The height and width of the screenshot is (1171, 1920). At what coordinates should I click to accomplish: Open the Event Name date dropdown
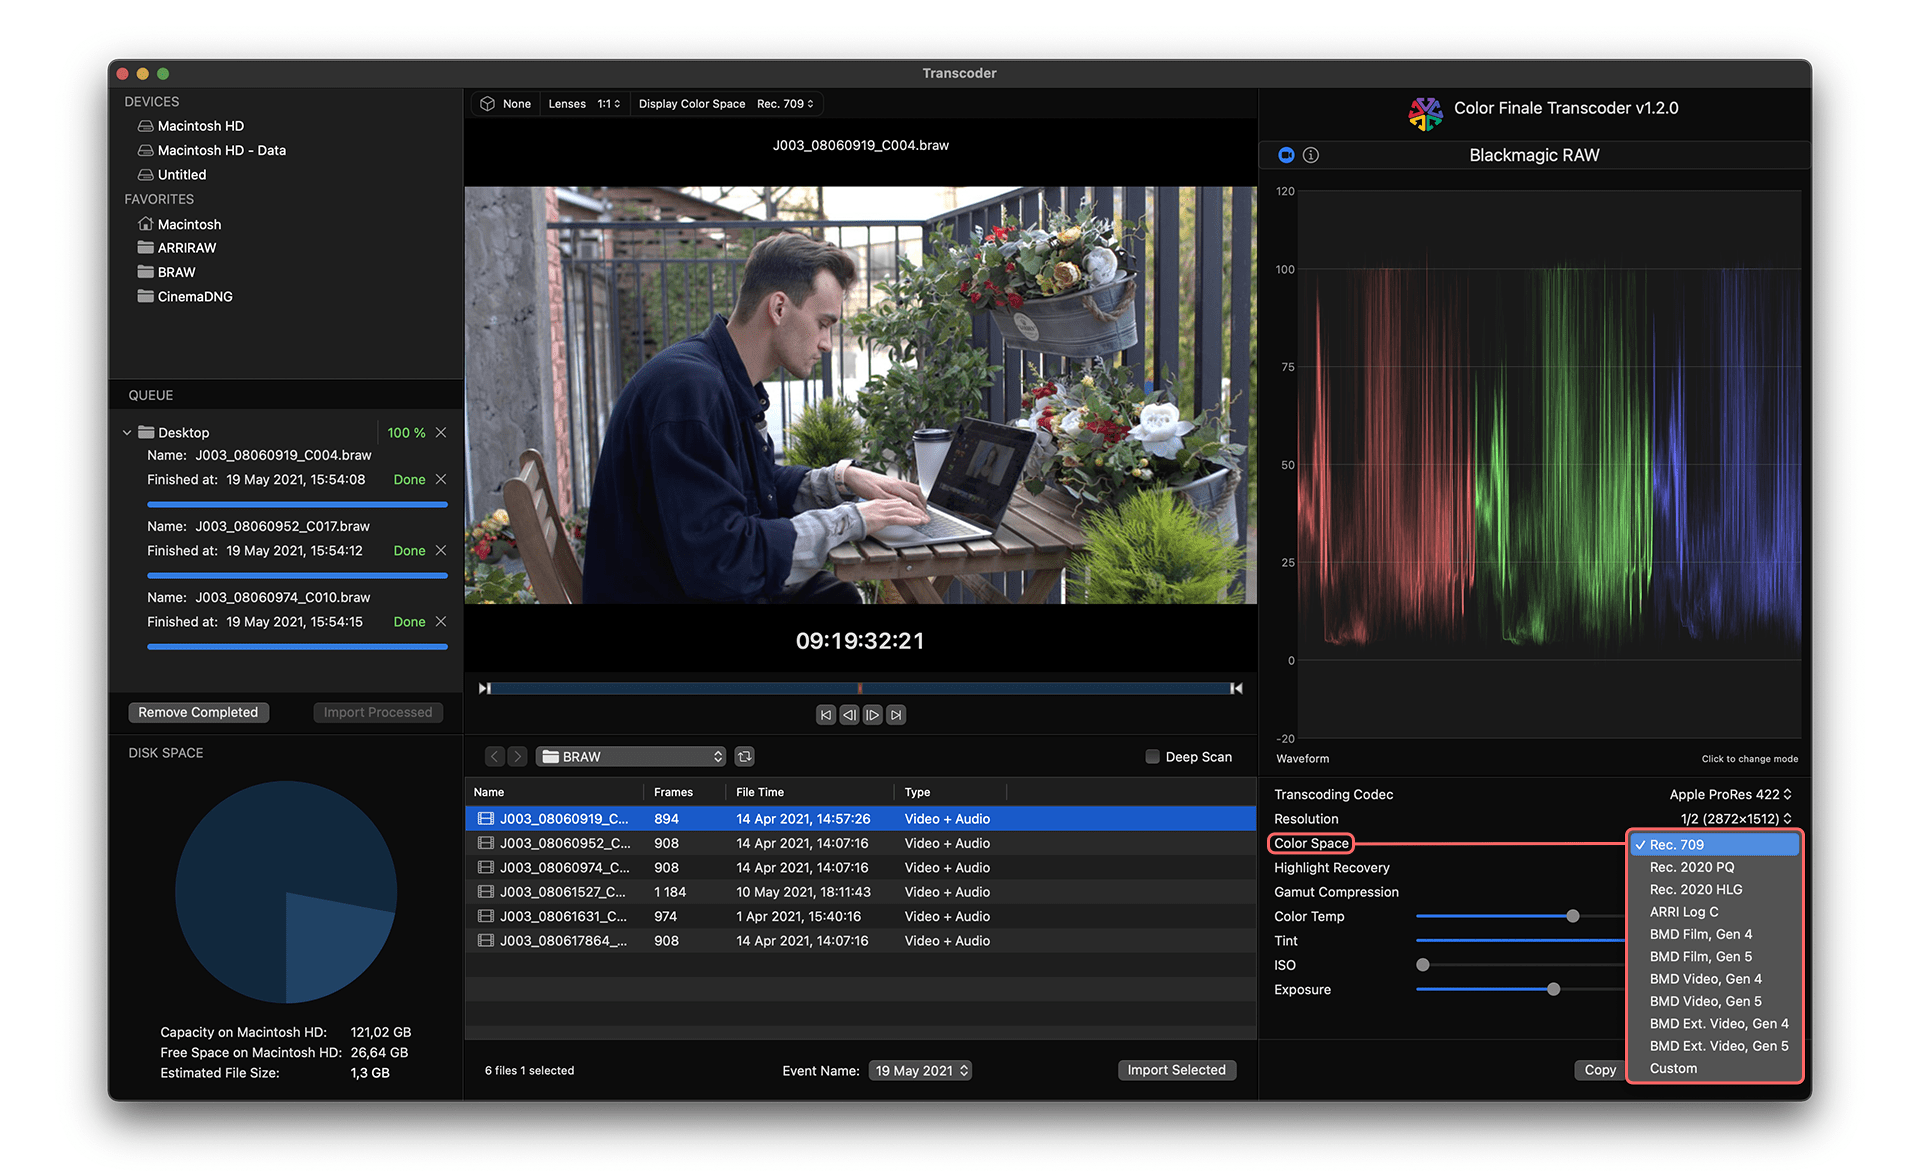click(x=921, y=1071)
